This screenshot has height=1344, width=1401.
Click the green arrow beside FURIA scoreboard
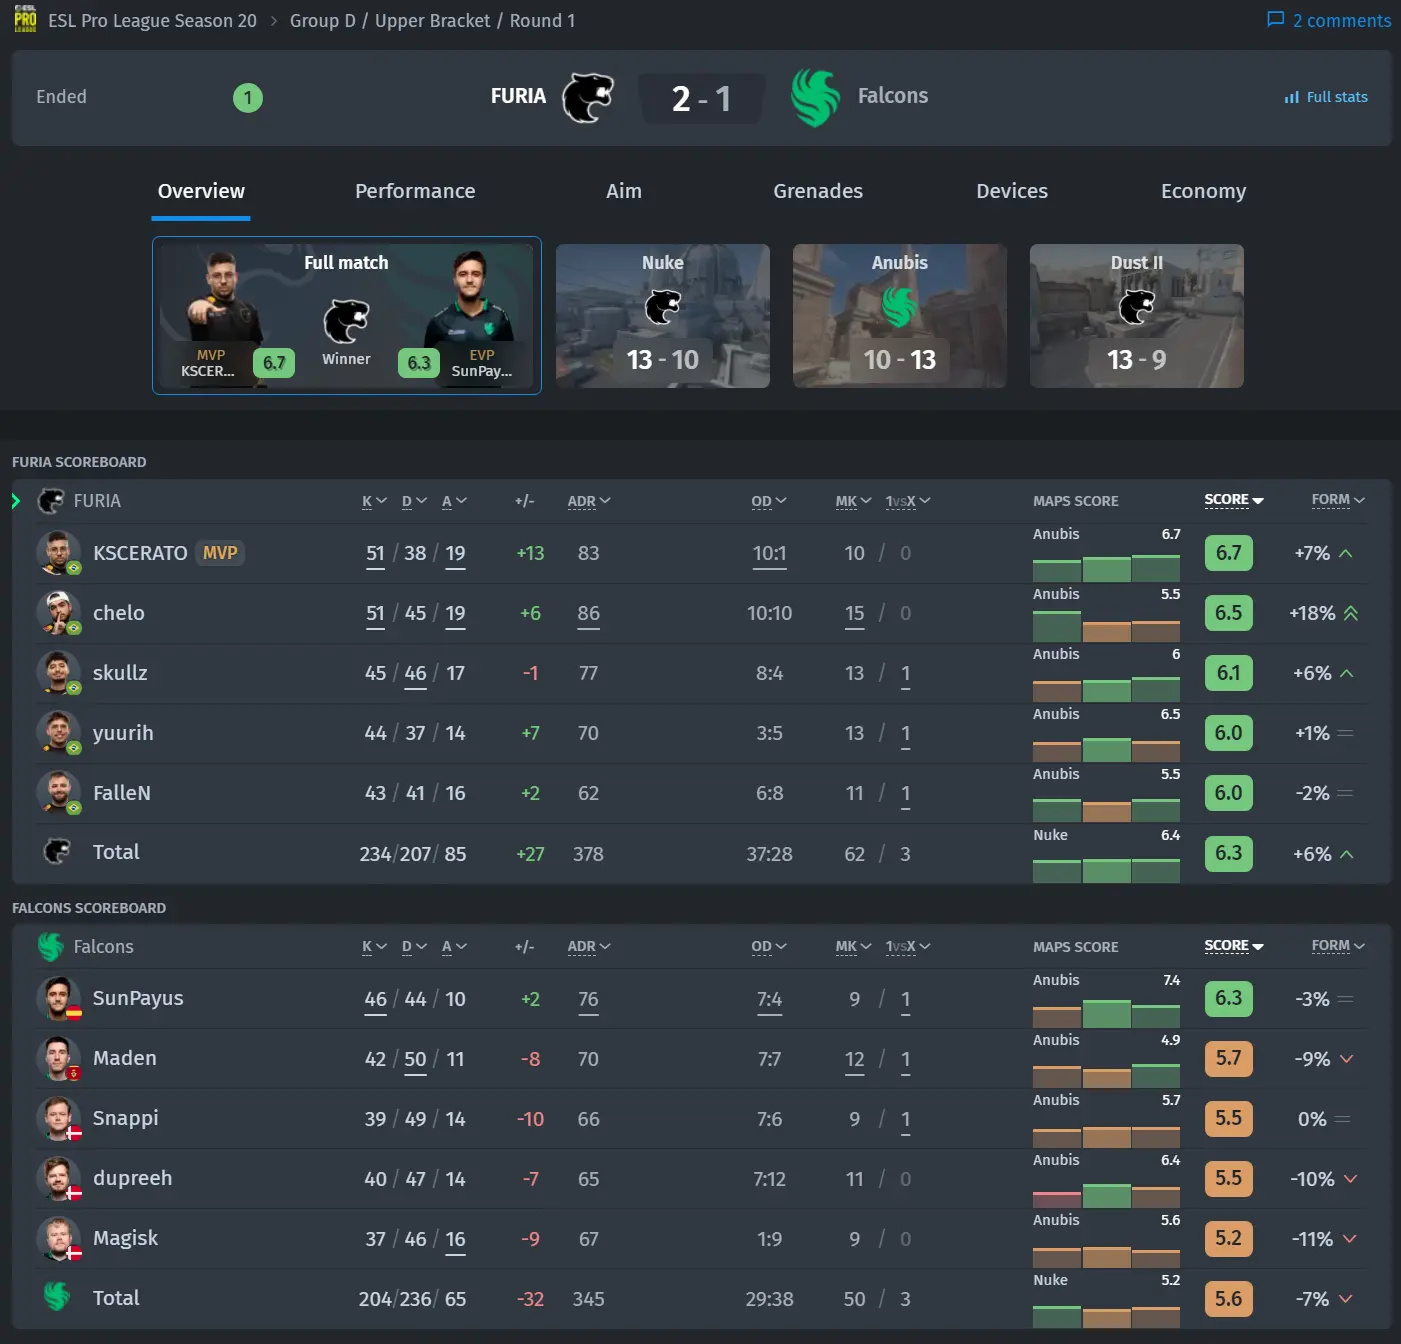[x=16, y=501]
